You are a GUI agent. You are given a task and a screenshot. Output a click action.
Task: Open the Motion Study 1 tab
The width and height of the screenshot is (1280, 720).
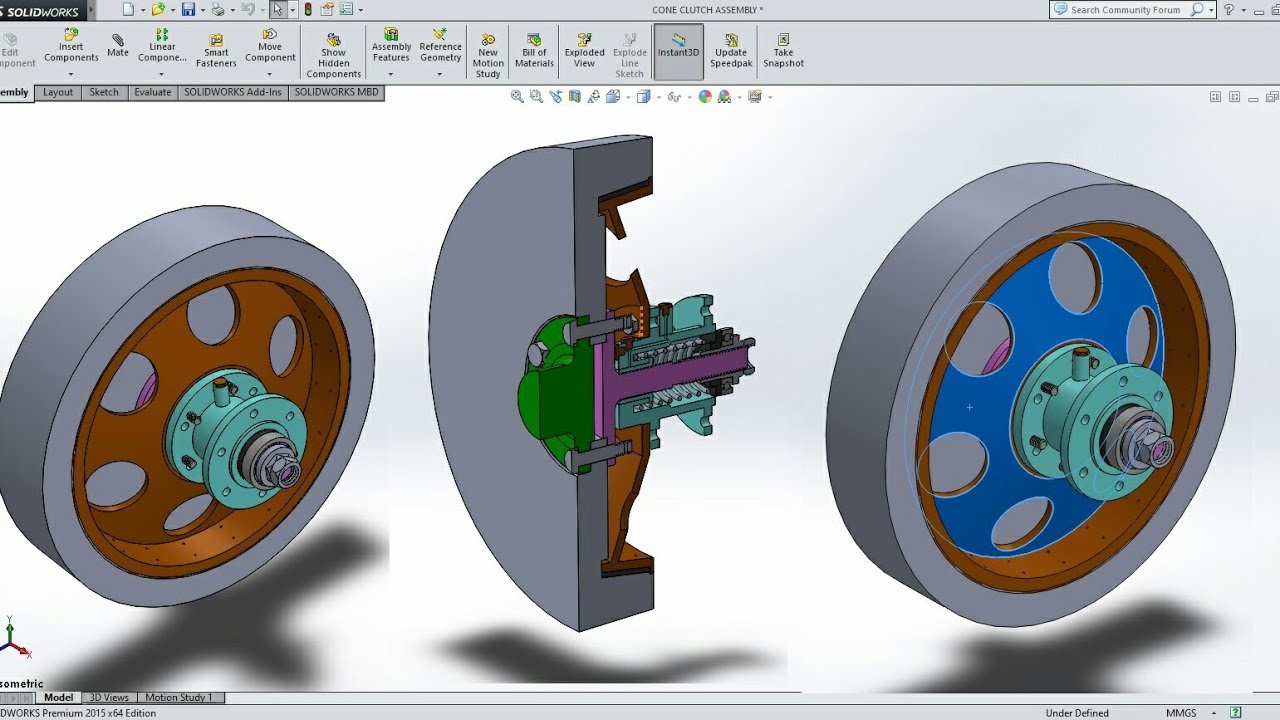point(179,697)
